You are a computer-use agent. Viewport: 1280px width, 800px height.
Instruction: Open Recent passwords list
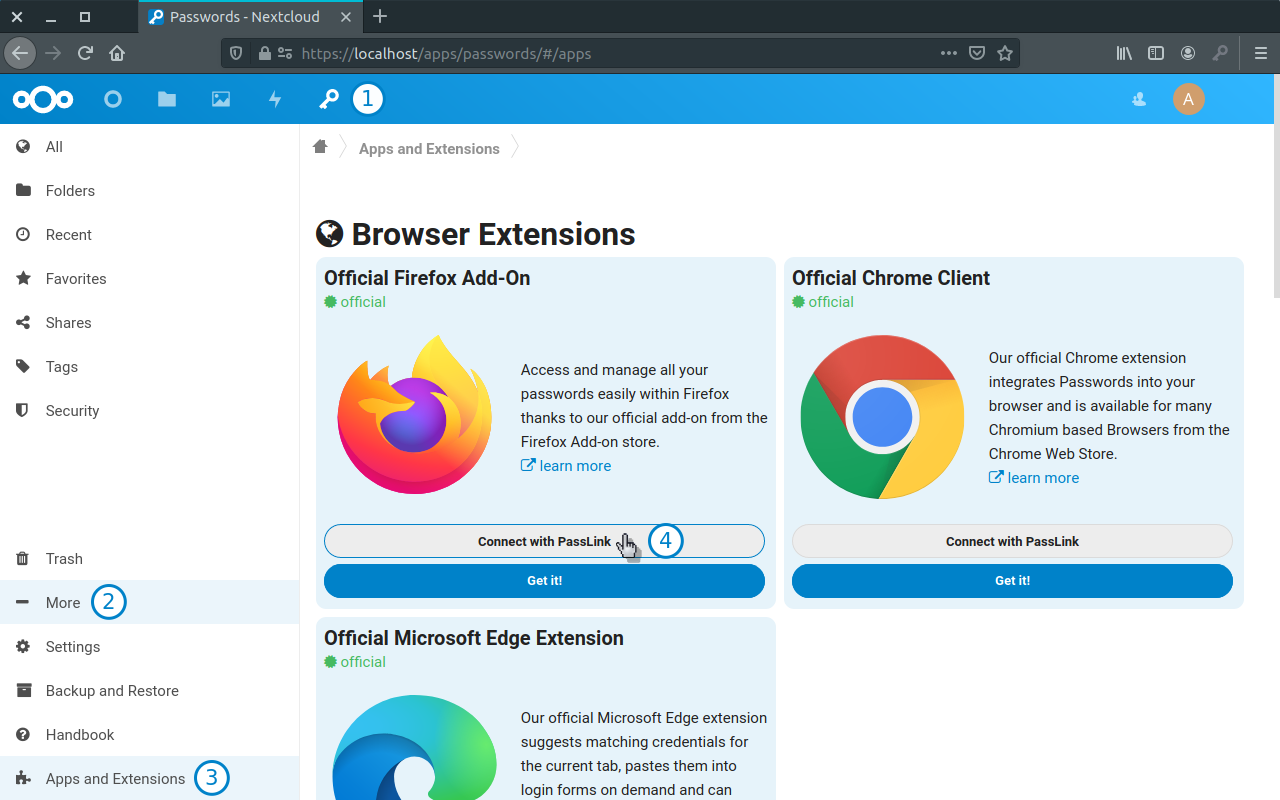pos(150,235)
